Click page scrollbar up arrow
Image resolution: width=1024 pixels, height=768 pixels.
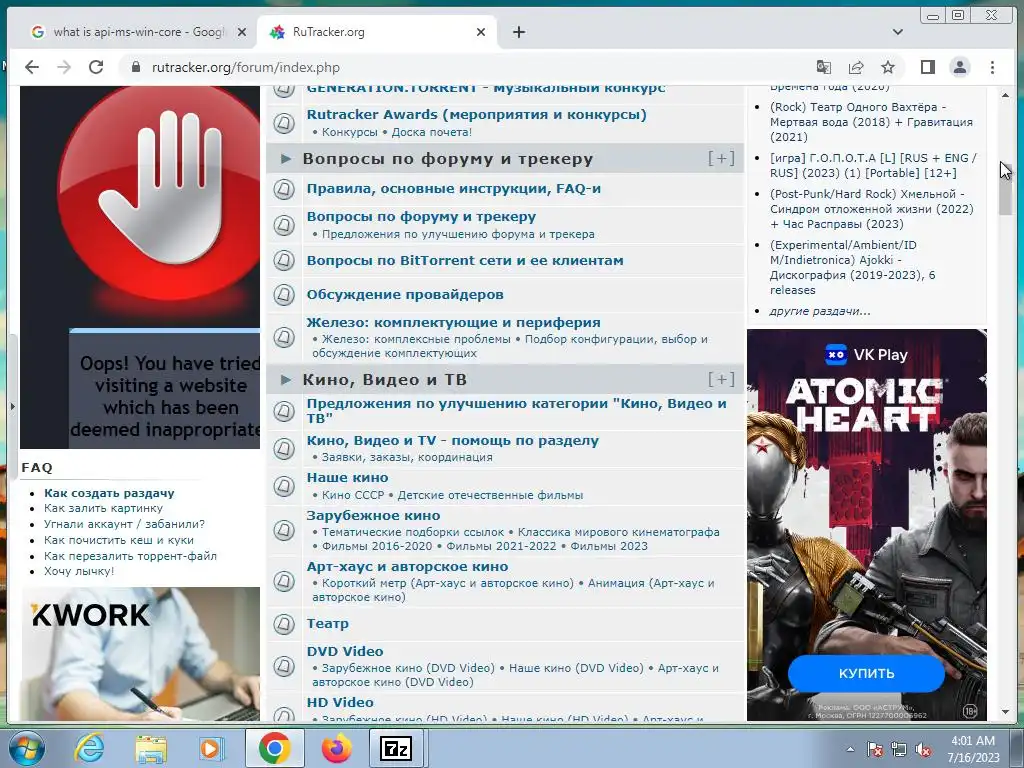click(1005, 95)
